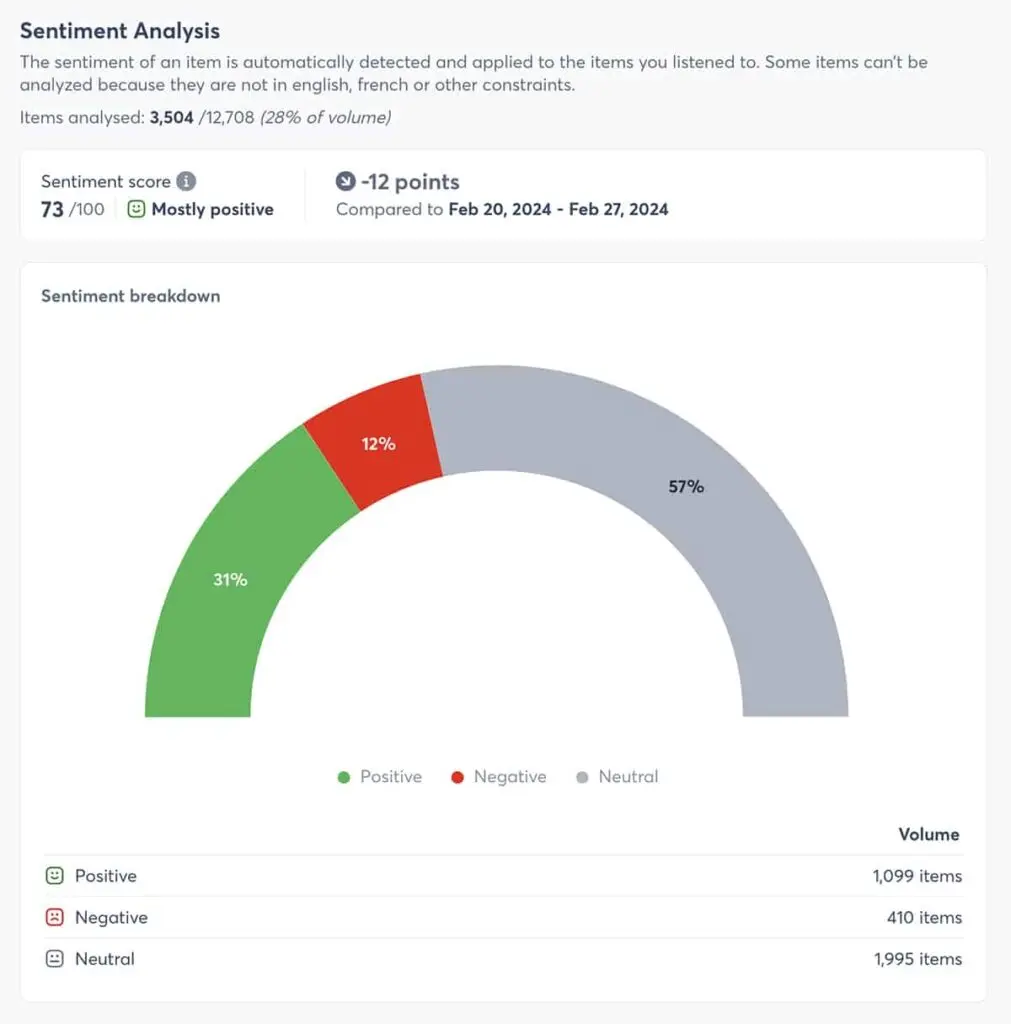Click the positive smiley icon in the Positive row
The image size is (1011, 1024).
pyautogui.click(x=53, y=875)
